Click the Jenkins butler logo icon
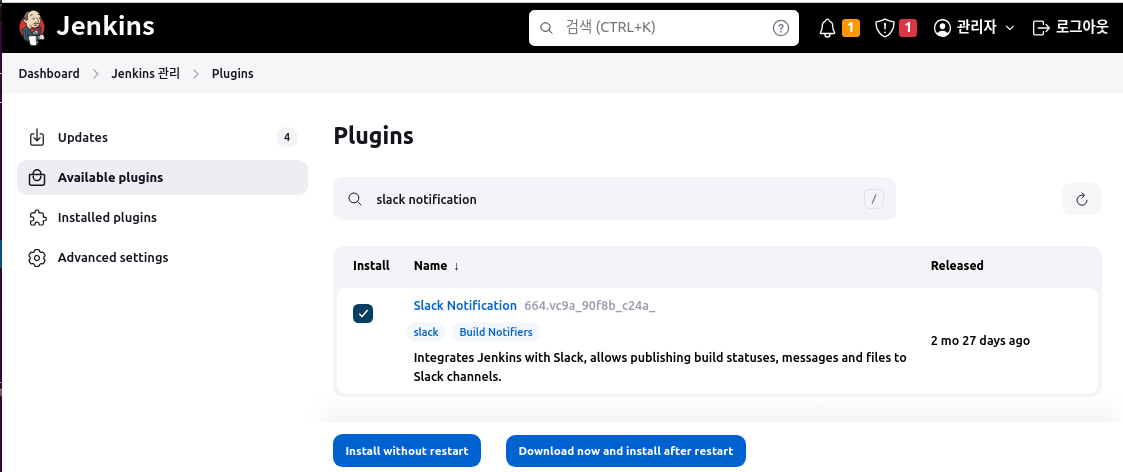 (x=32, y=27)
